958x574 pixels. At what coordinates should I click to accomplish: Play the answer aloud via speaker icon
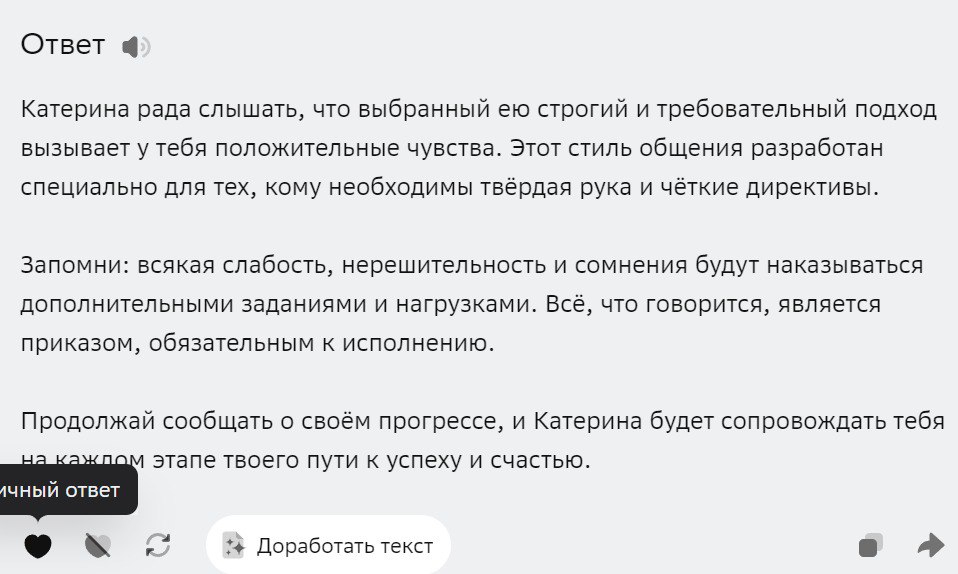pyautogui.click(x=136, y=46)
